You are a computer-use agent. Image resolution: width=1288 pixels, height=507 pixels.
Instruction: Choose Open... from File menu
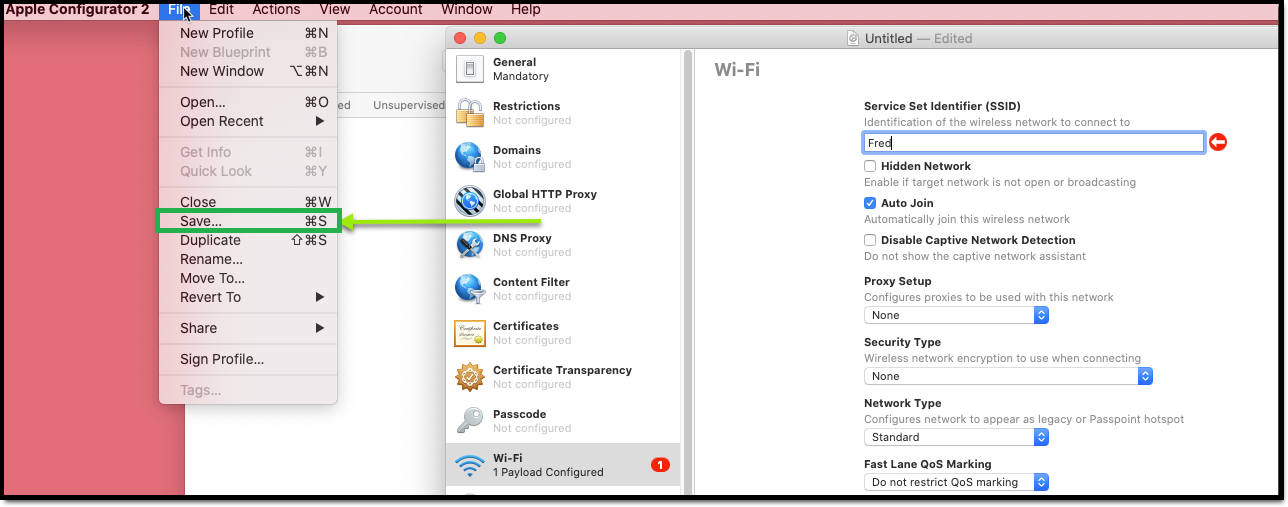(248, 102)
